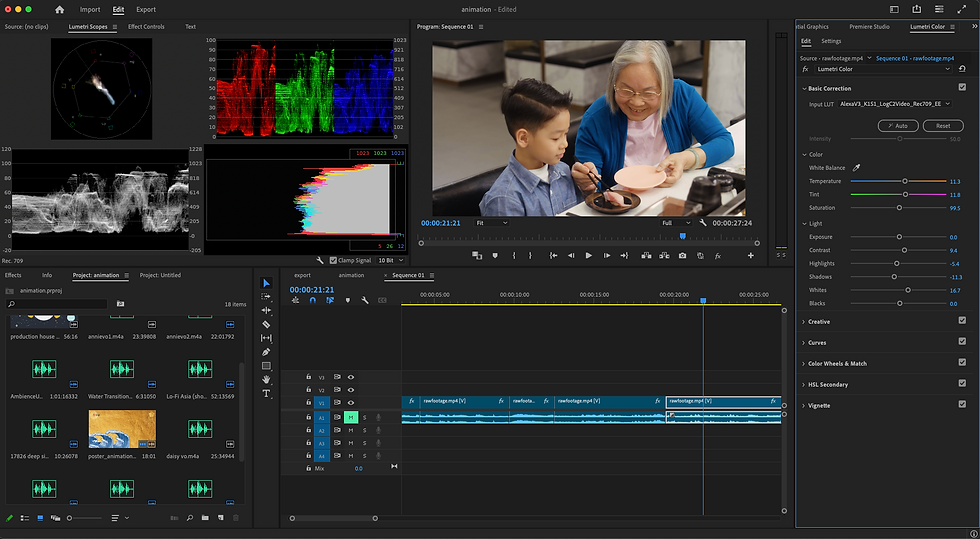
Task: Select the Ripple Edit tool
Action: pos(266,310)
